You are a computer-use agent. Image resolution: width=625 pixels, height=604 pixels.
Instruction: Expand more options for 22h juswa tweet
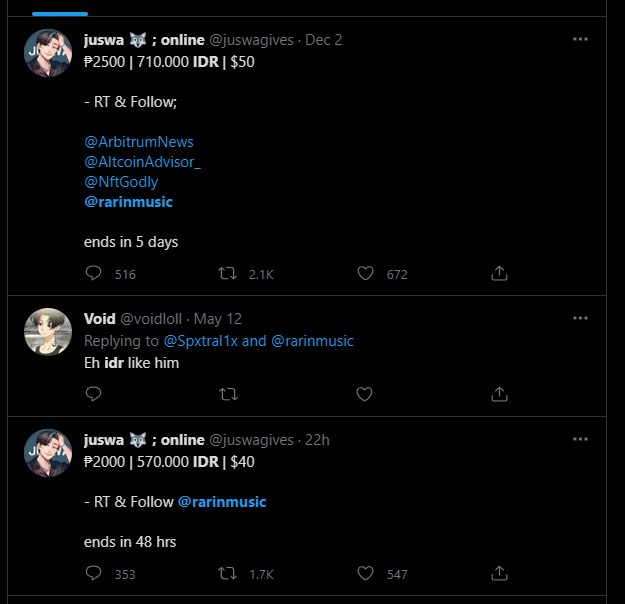click(x=580, y=439)
